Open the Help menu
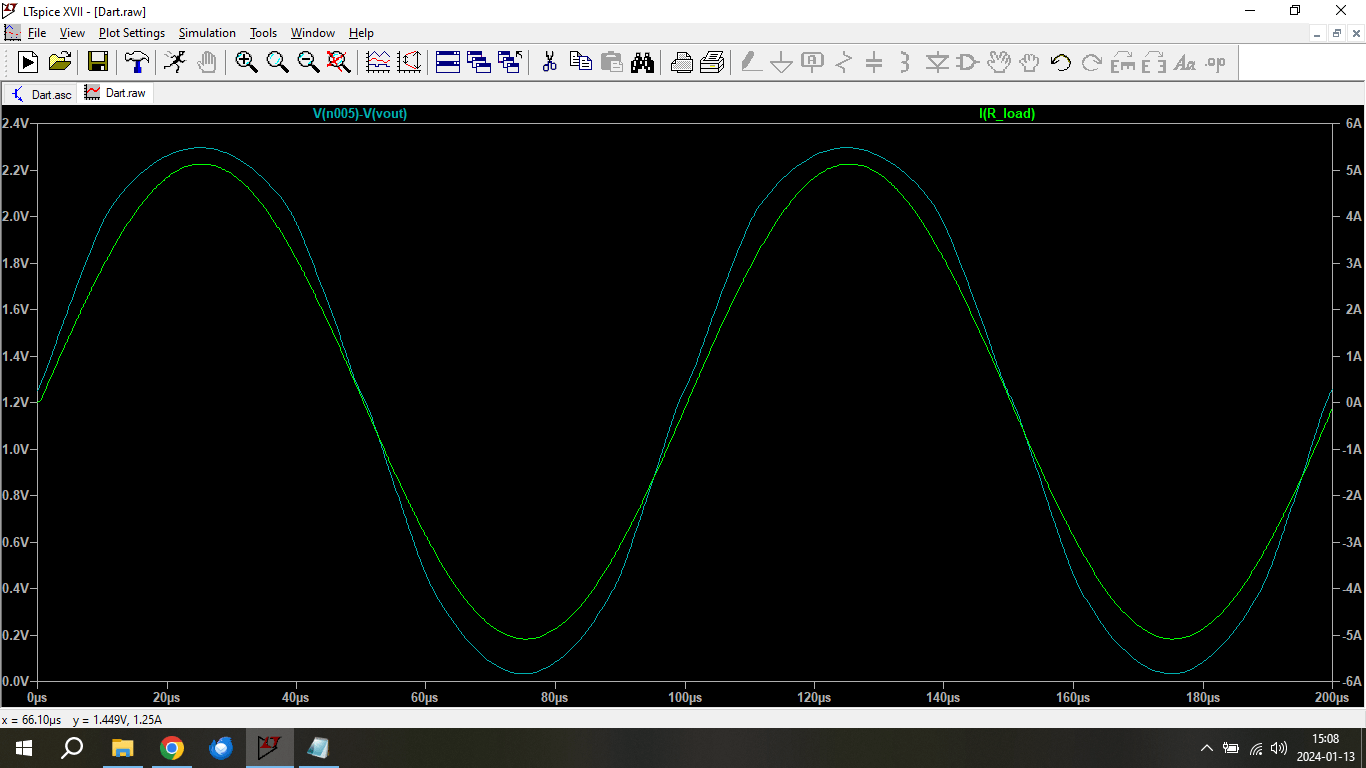 point(361,33)
